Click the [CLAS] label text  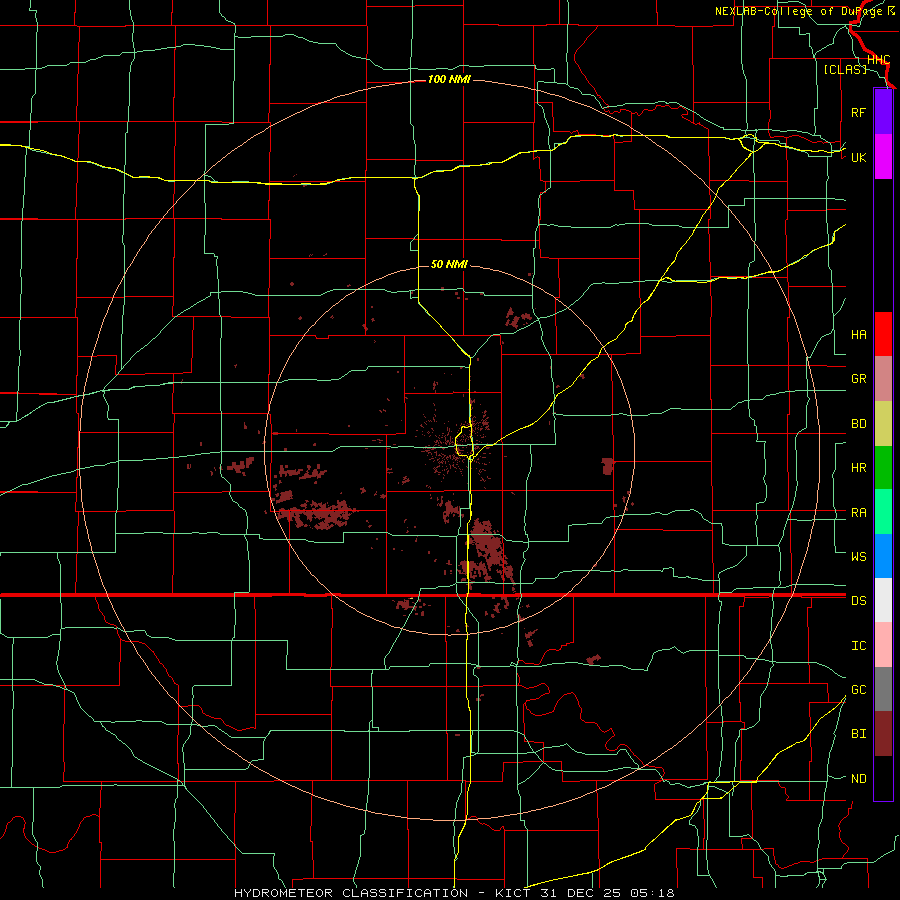click(x=845, y=69)
